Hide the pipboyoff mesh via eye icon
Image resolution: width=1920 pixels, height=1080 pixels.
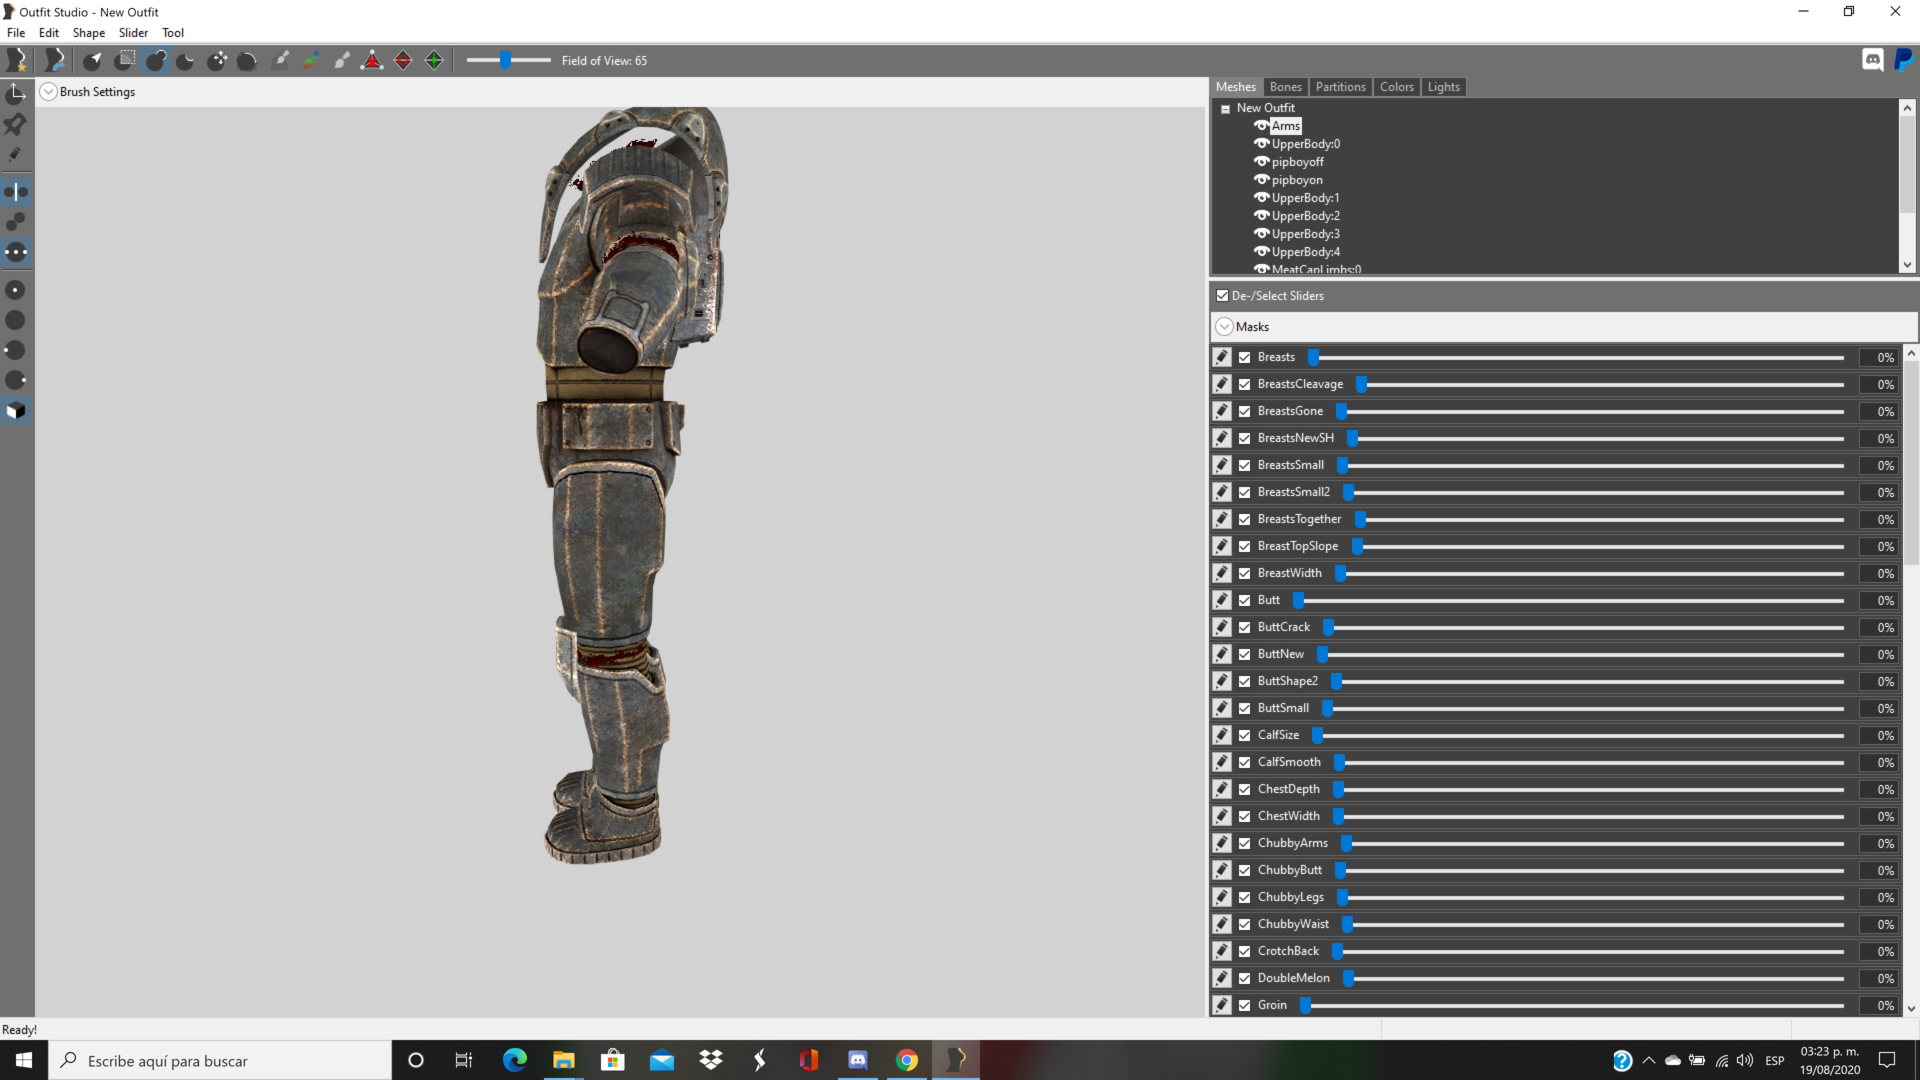coord(1261,162)
